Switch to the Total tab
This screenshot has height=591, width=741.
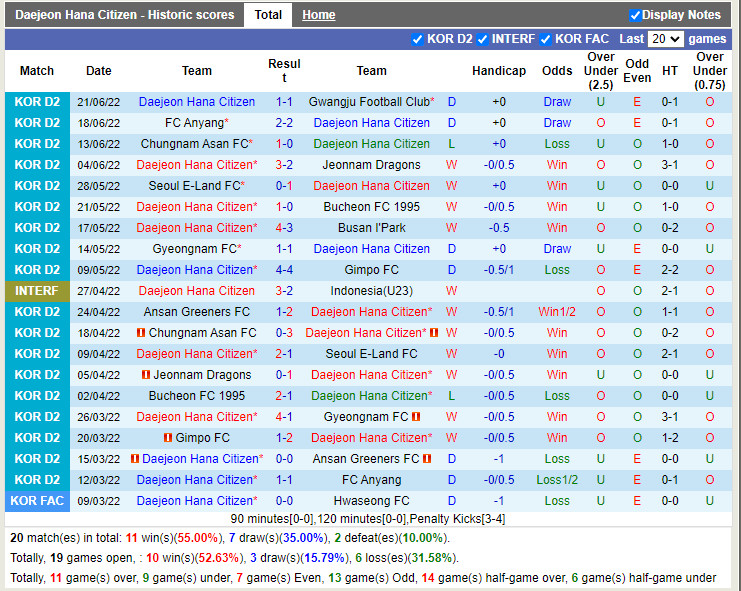[x=268, y=15]
